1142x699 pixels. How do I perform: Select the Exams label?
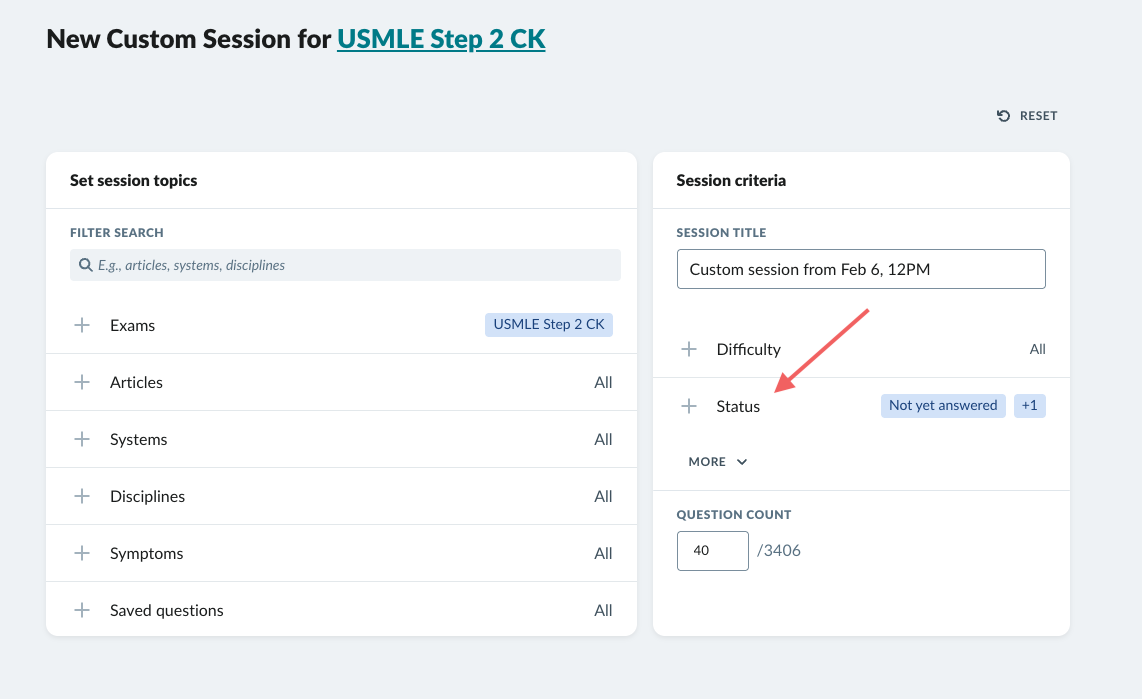(133, 325)
